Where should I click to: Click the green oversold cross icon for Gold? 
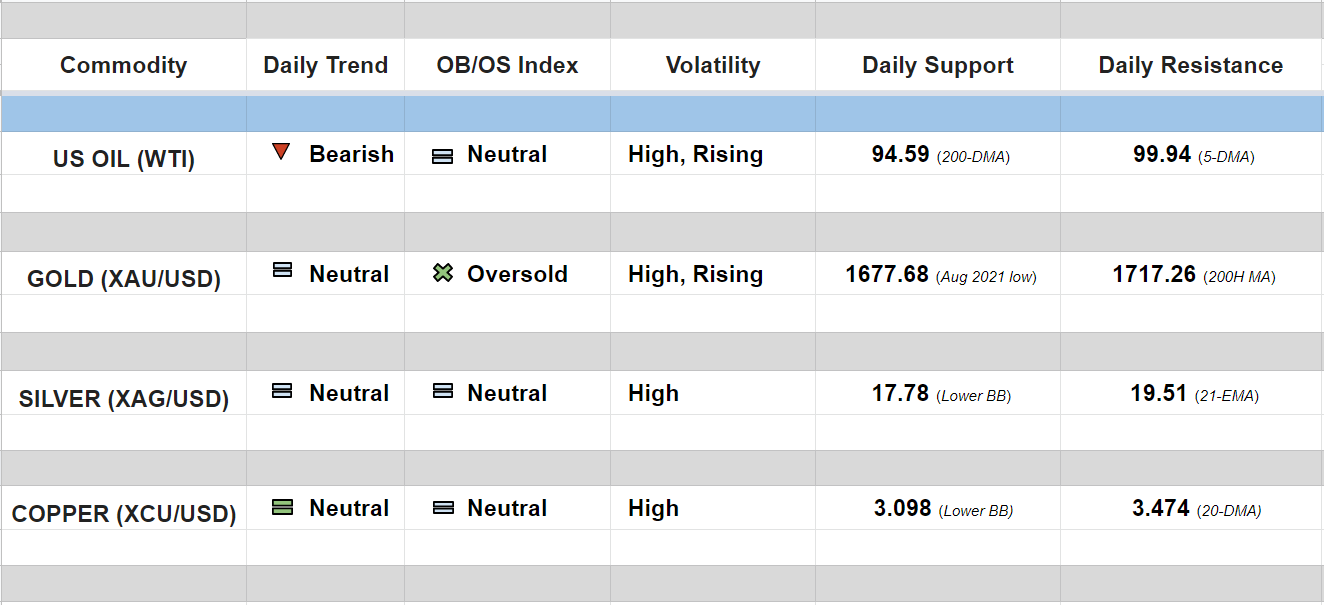(x=443, y=273)
